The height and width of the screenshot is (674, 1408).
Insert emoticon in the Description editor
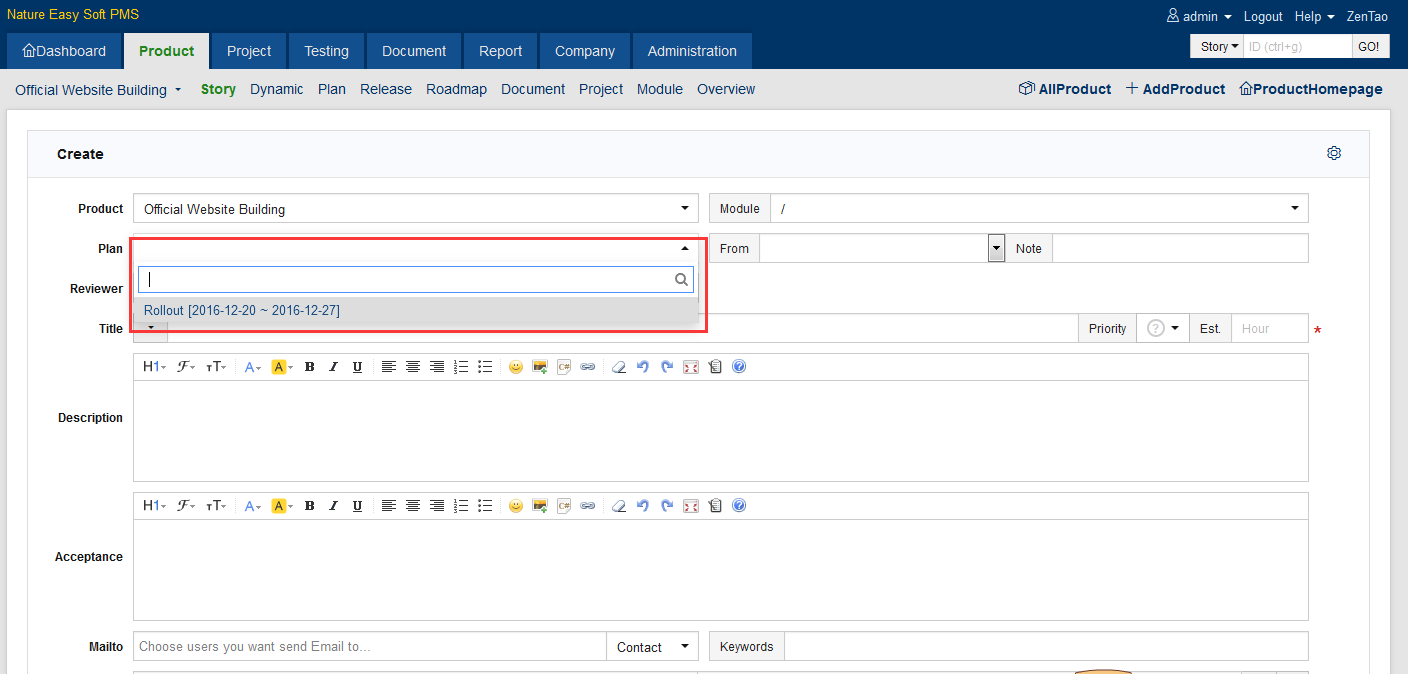click(x=516, y=367)
